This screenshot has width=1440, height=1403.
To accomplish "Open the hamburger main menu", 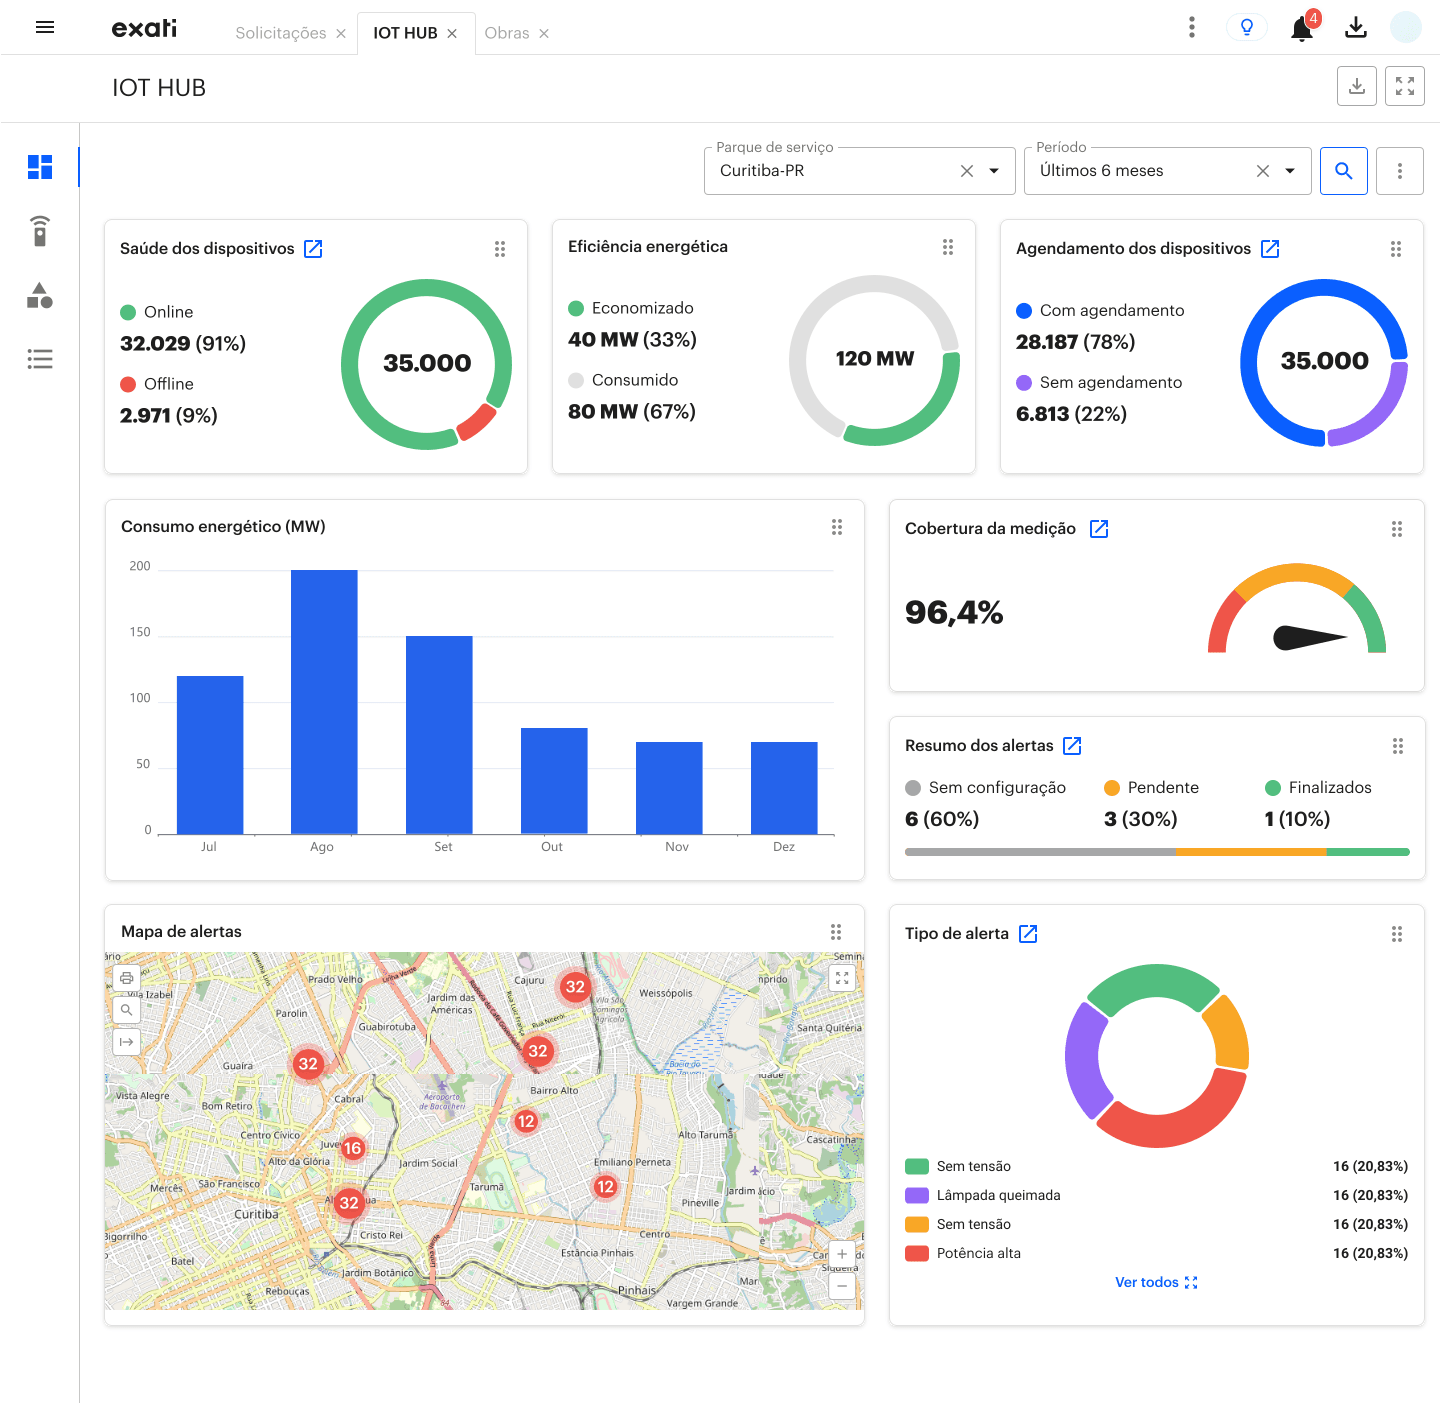I will point(44,27).
